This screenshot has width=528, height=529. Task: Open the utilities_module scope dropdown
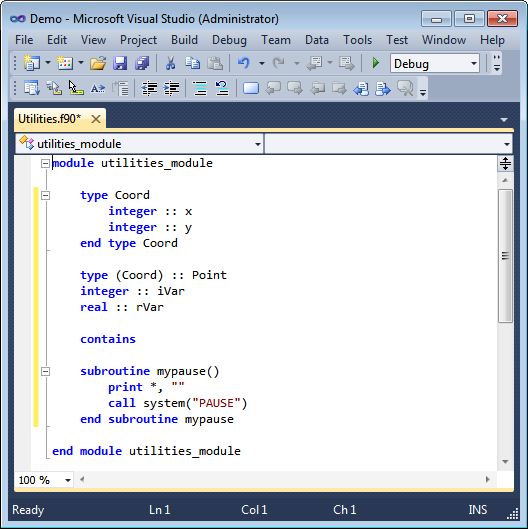pos(139,144)
